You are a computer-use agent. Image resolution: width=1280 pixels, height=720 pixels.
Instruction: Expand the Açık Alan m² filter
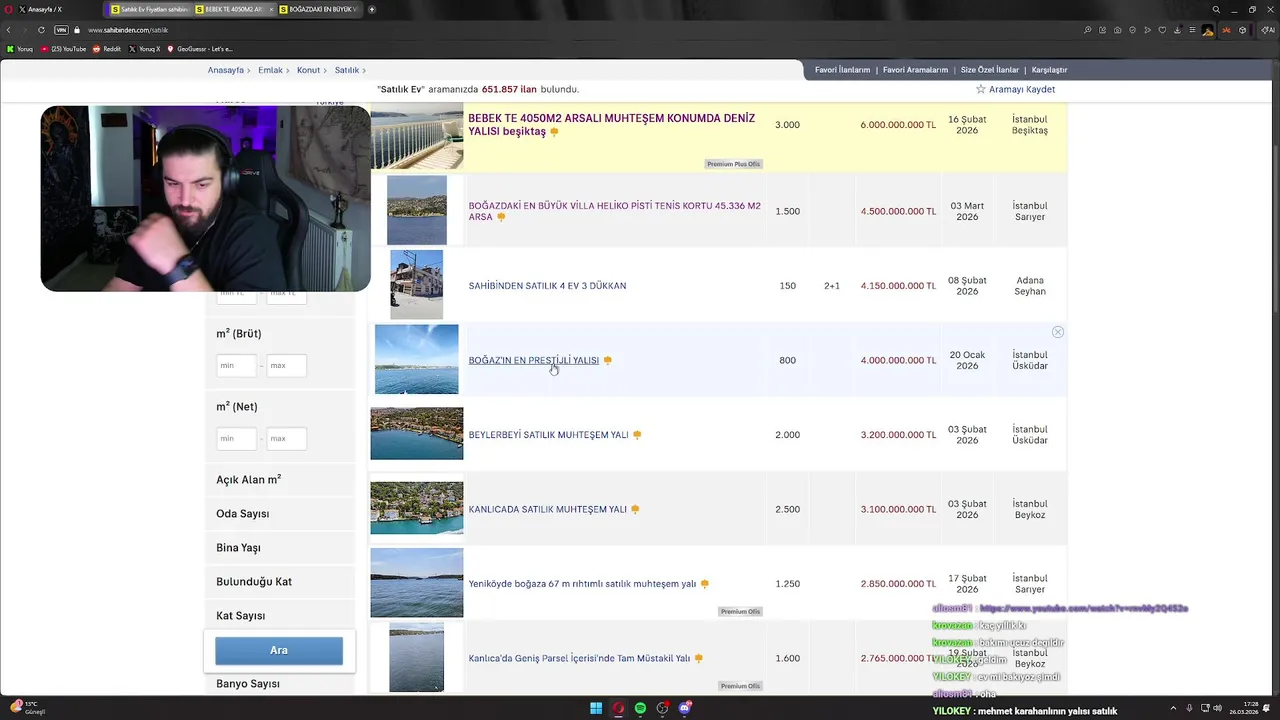pyautogui.click(x=278, y=480)
